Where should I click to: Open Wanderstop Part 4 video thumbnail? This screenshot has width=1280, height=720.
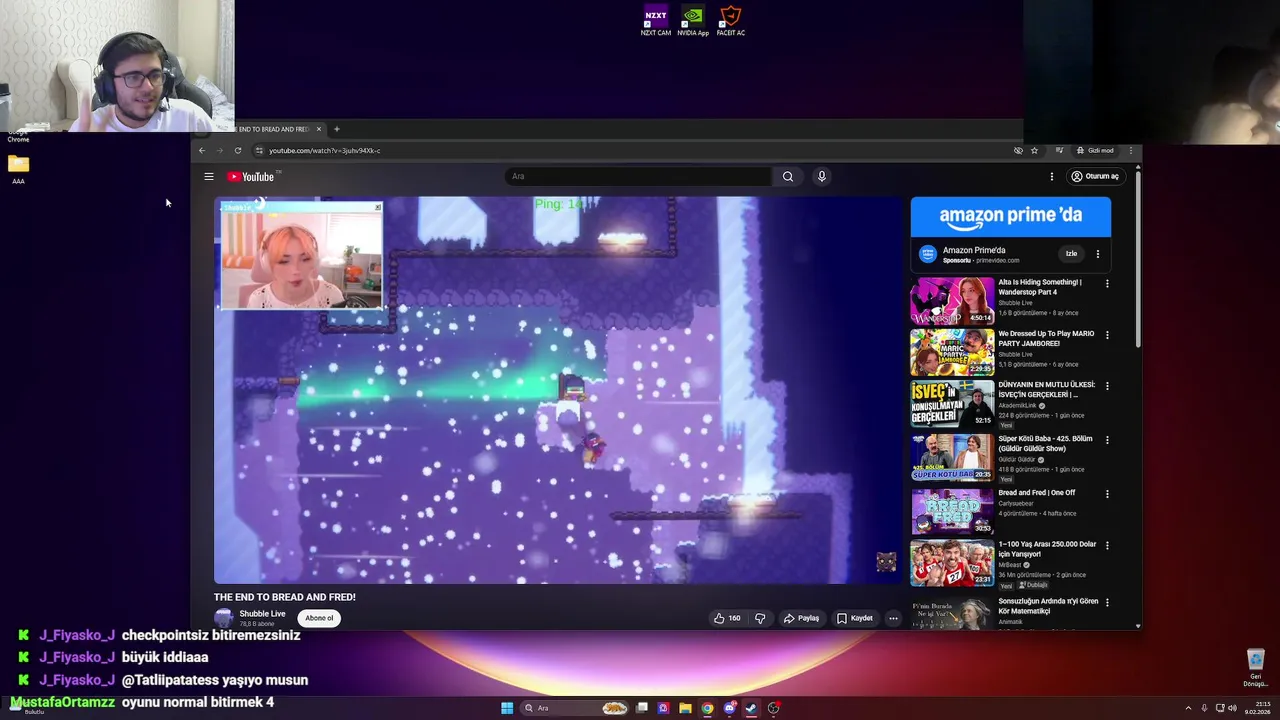pos(952,301)
